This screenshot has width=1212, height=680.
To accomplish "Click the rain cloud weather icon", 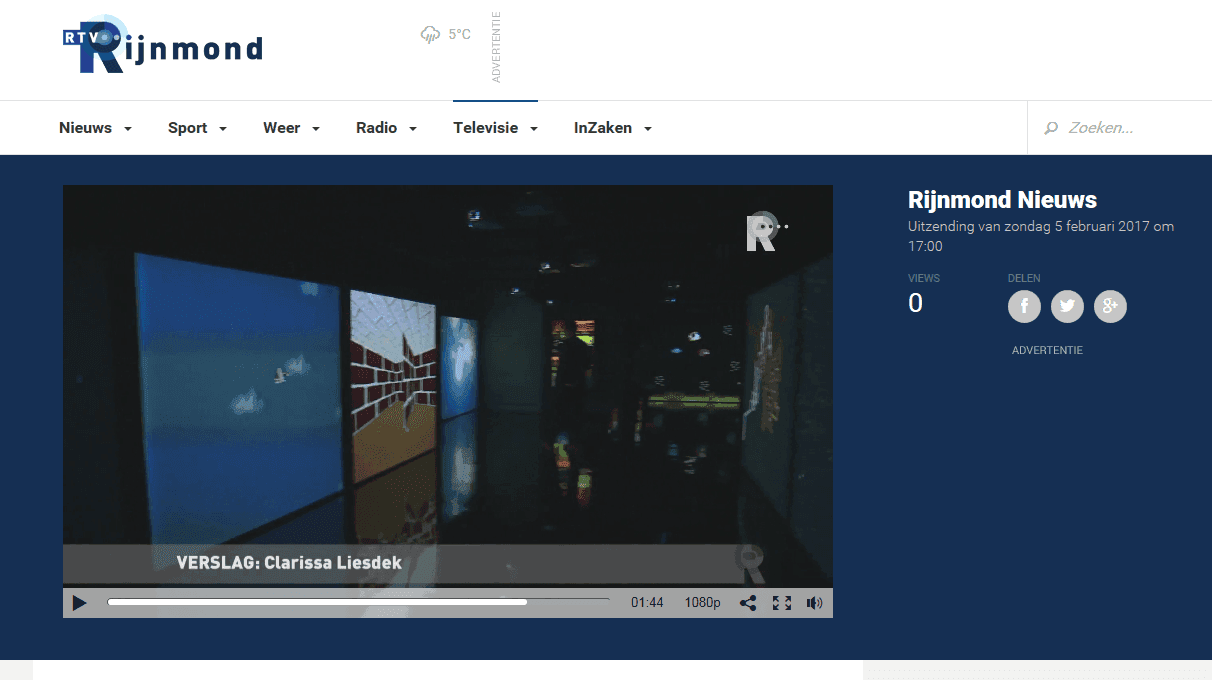I will [430, 35].
